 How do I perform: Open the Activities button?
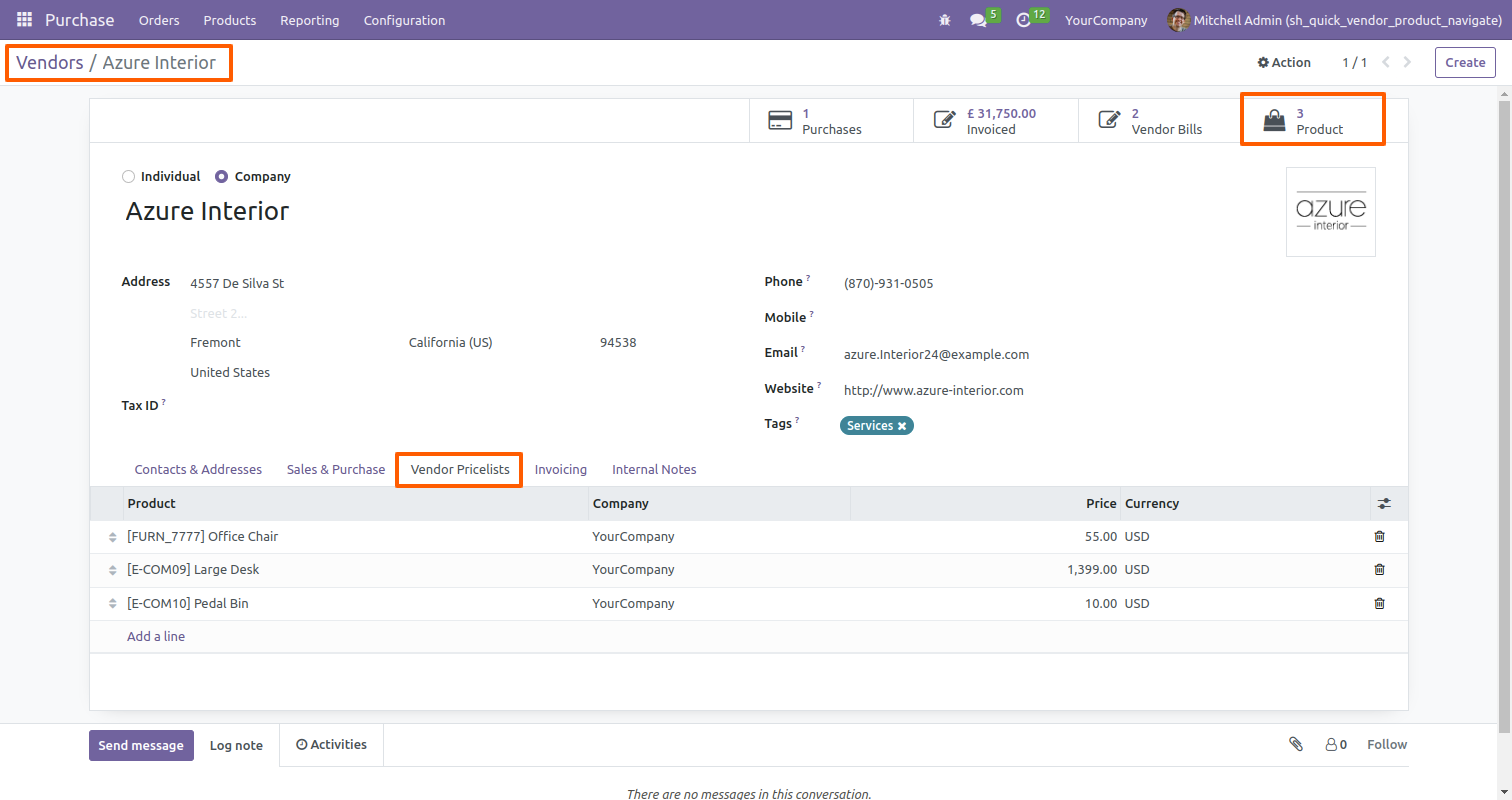332,745
